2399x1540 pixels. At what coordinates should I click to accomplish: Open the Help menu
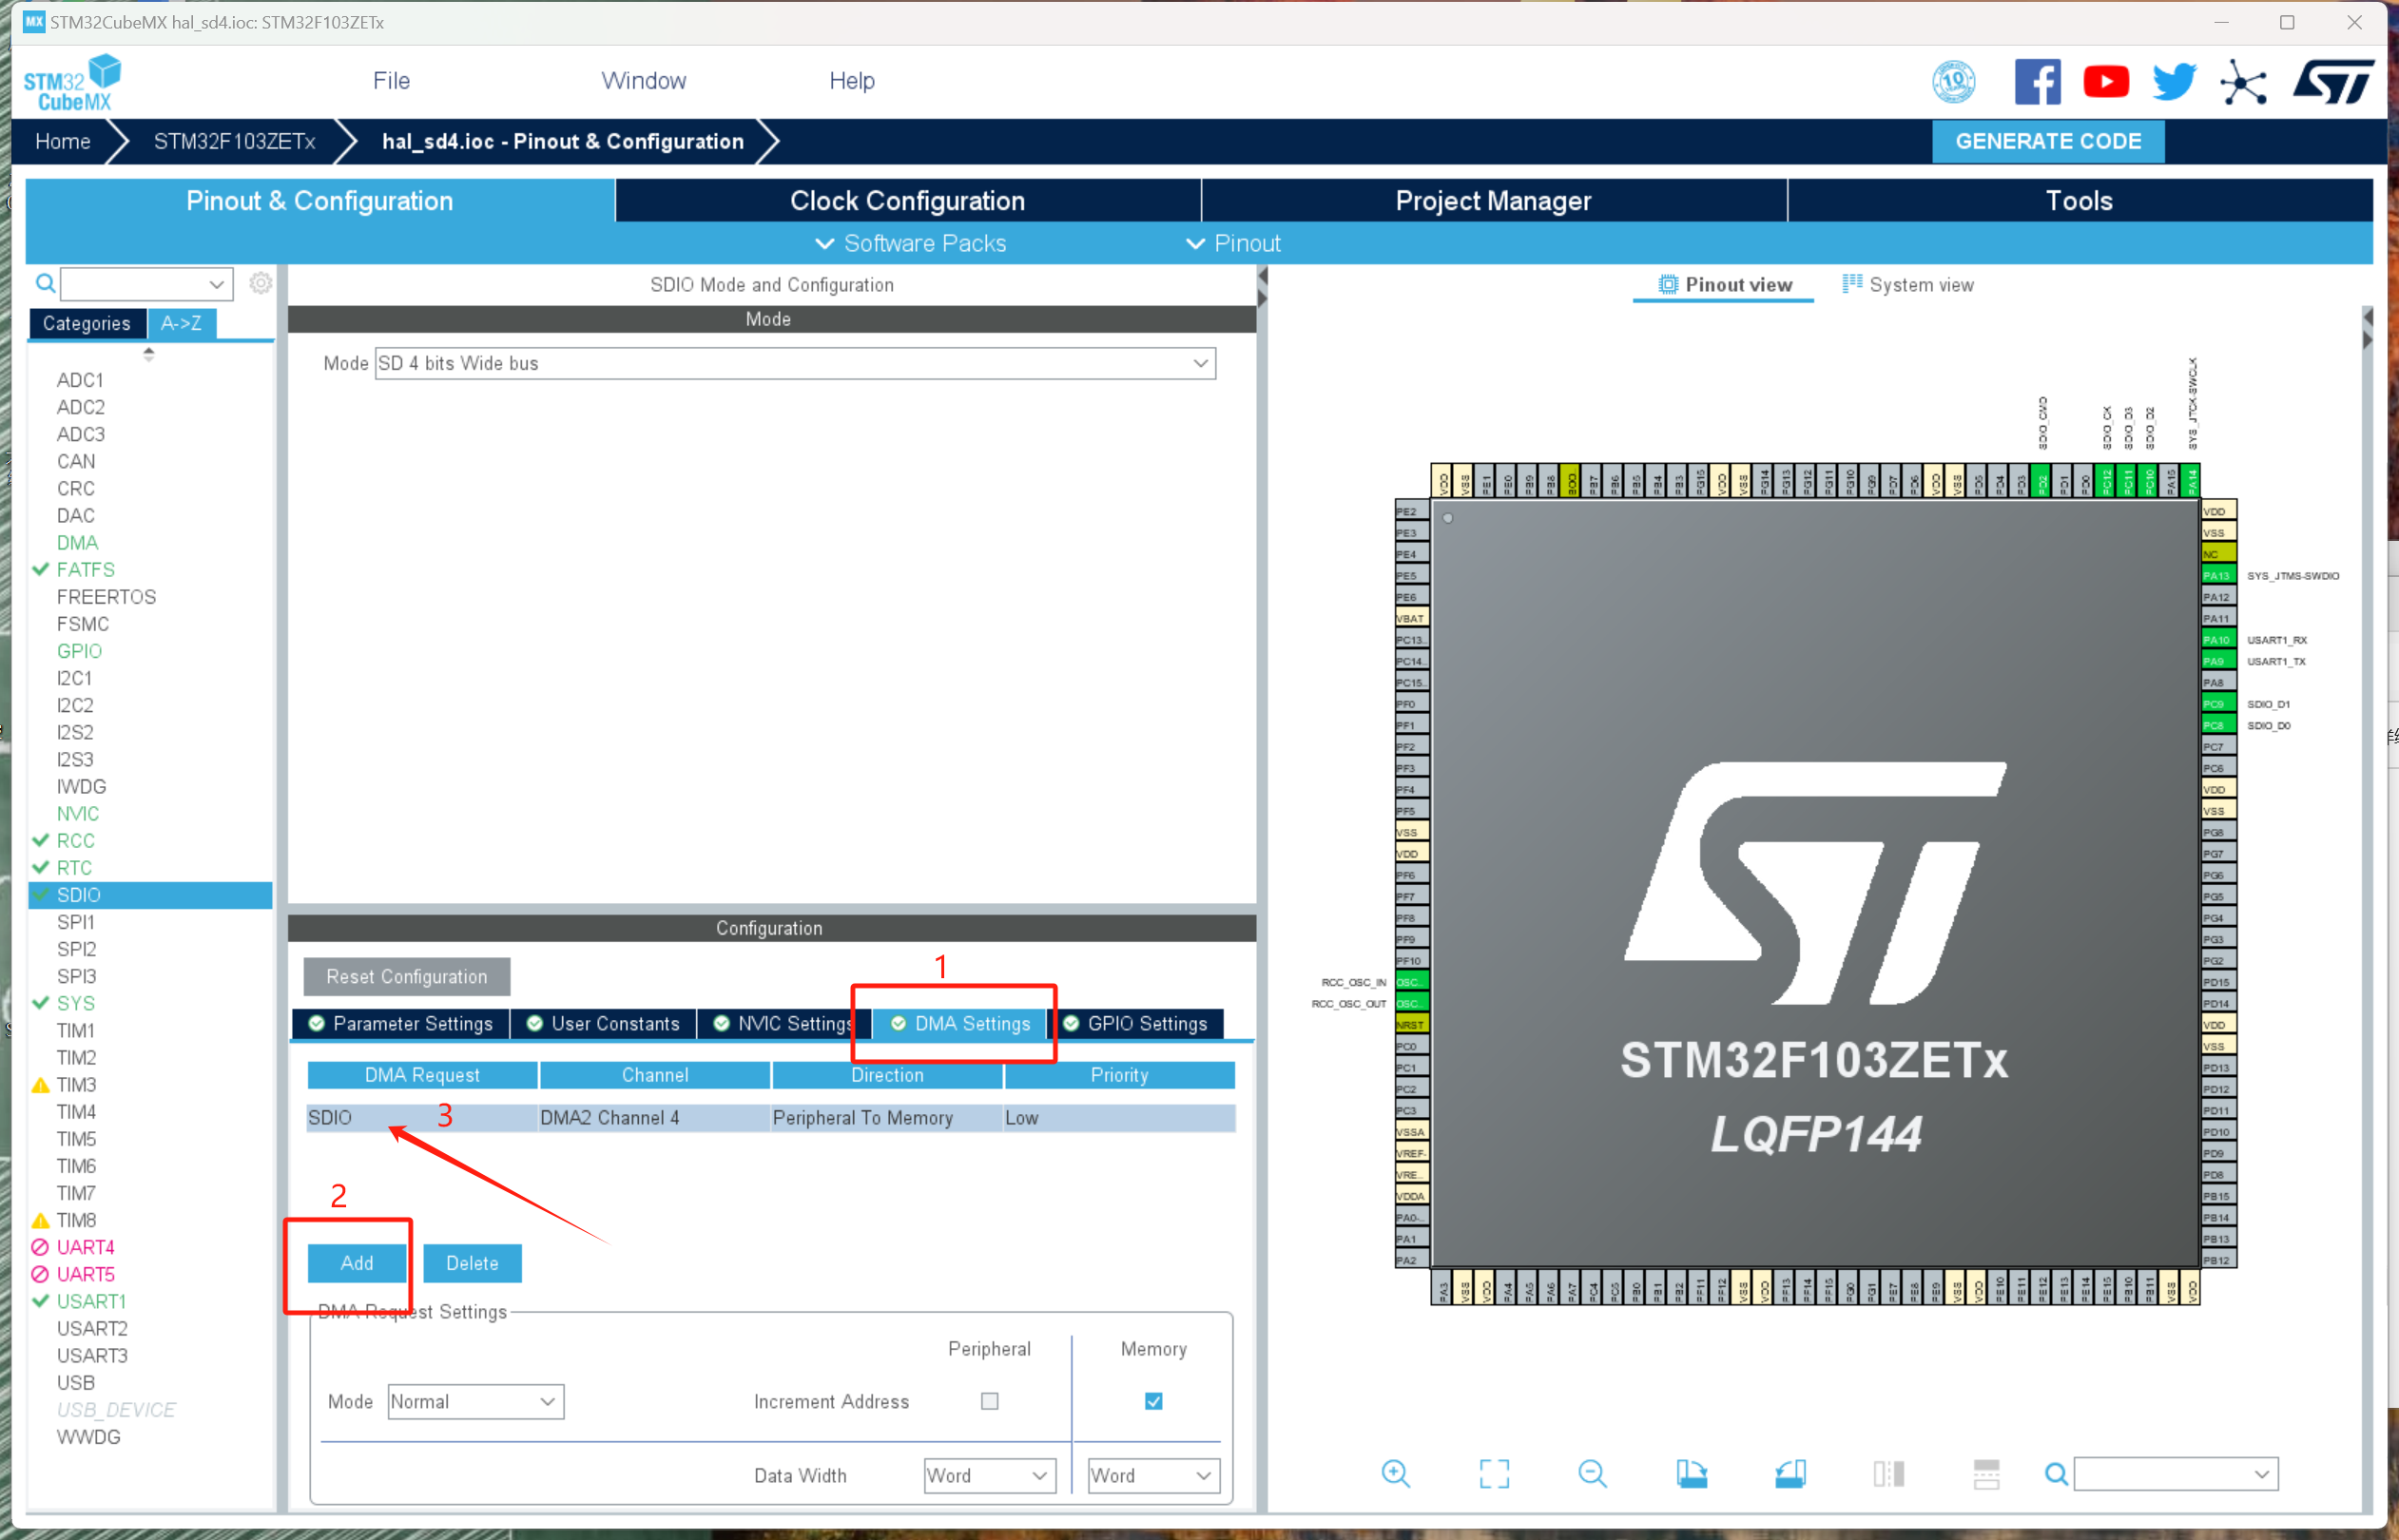click(x=851, y=81)
